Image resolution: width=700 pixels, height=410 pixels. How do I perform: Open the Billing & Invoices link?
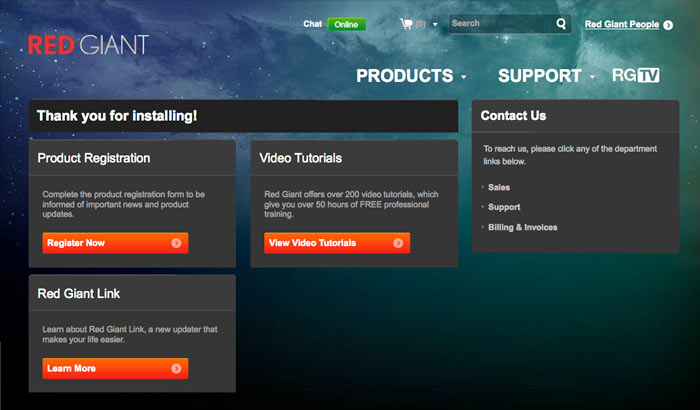pos(523,227)
